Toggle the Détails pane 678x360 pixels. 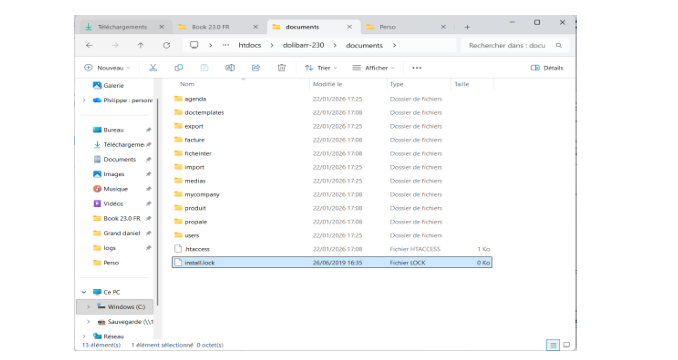point(547,68)
